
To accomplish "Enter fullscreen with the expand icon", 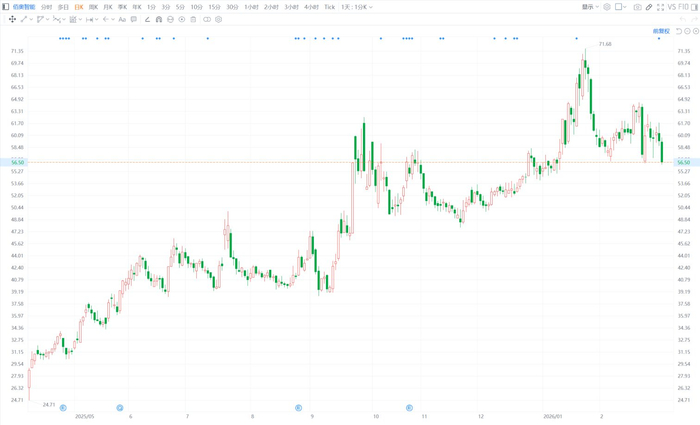I will 660,7.
